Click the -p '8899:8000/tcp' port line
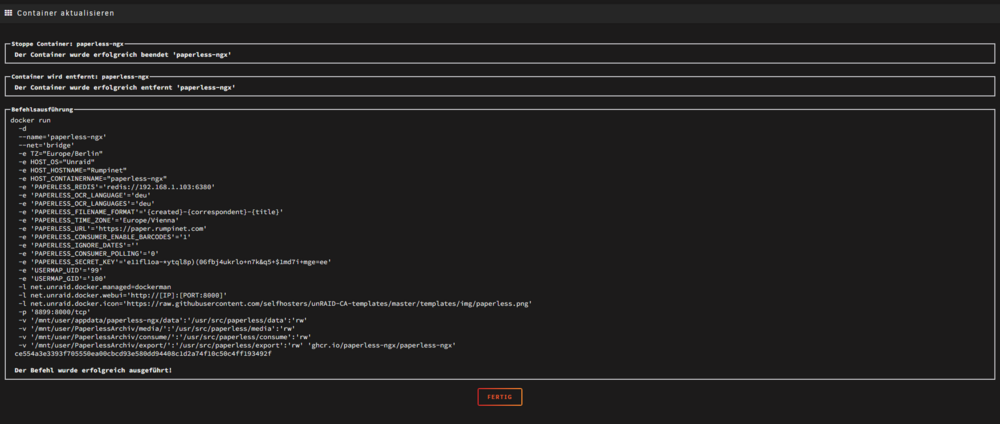Viewport: 1000px width, 424px height. (54, 311)
